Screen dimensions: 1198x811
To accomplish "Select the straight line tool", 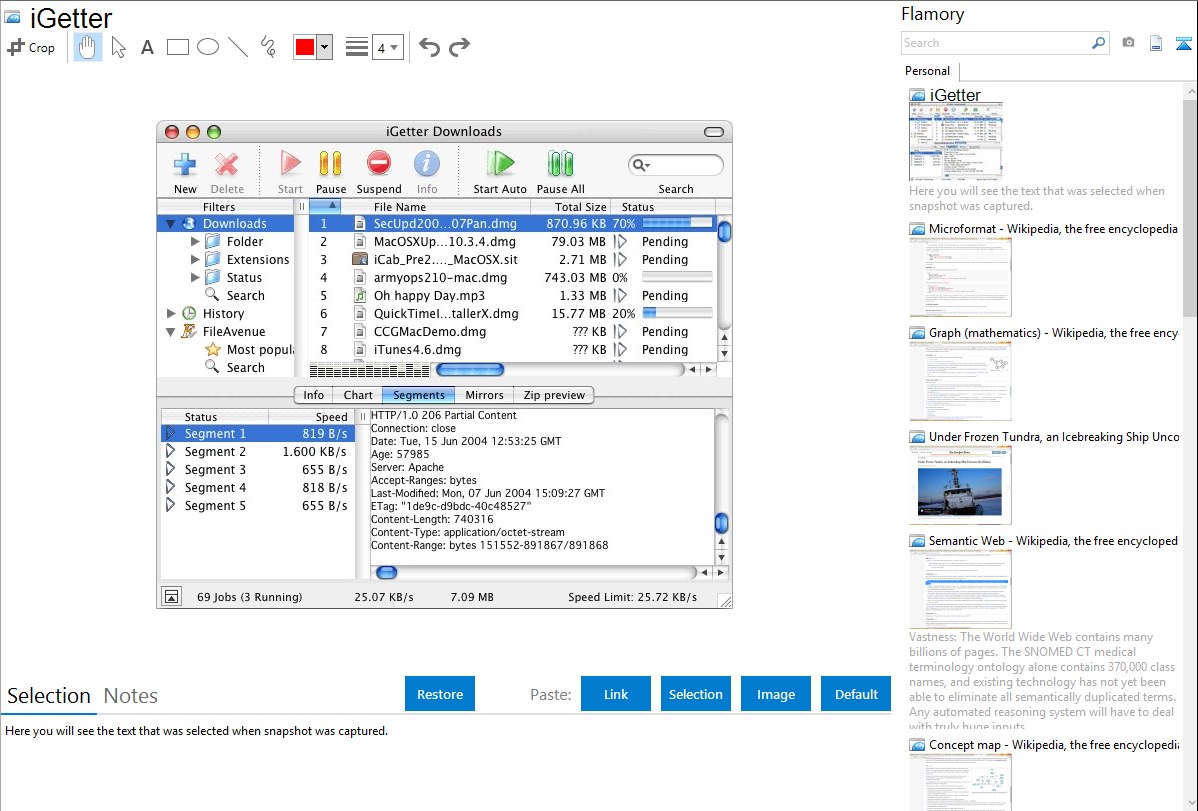I will 238,47.
